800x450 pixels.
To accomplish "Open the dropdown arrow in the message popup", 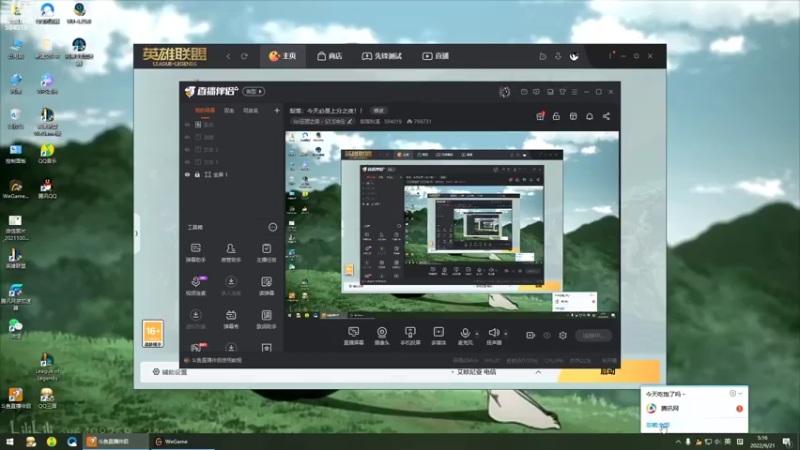I will [x=740, y=393].
